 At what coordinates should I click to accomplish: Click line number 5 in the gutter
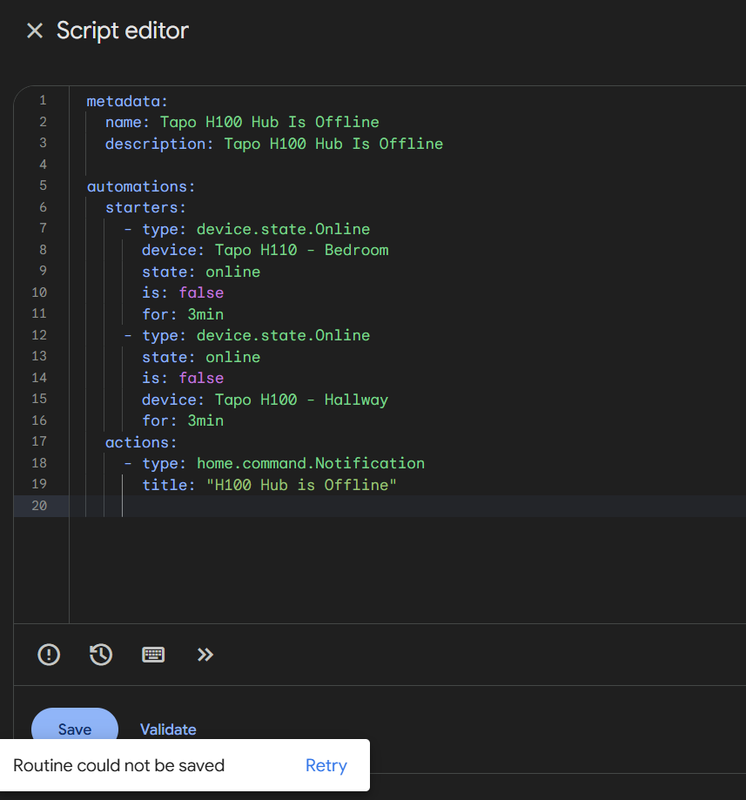pos(43,186)
